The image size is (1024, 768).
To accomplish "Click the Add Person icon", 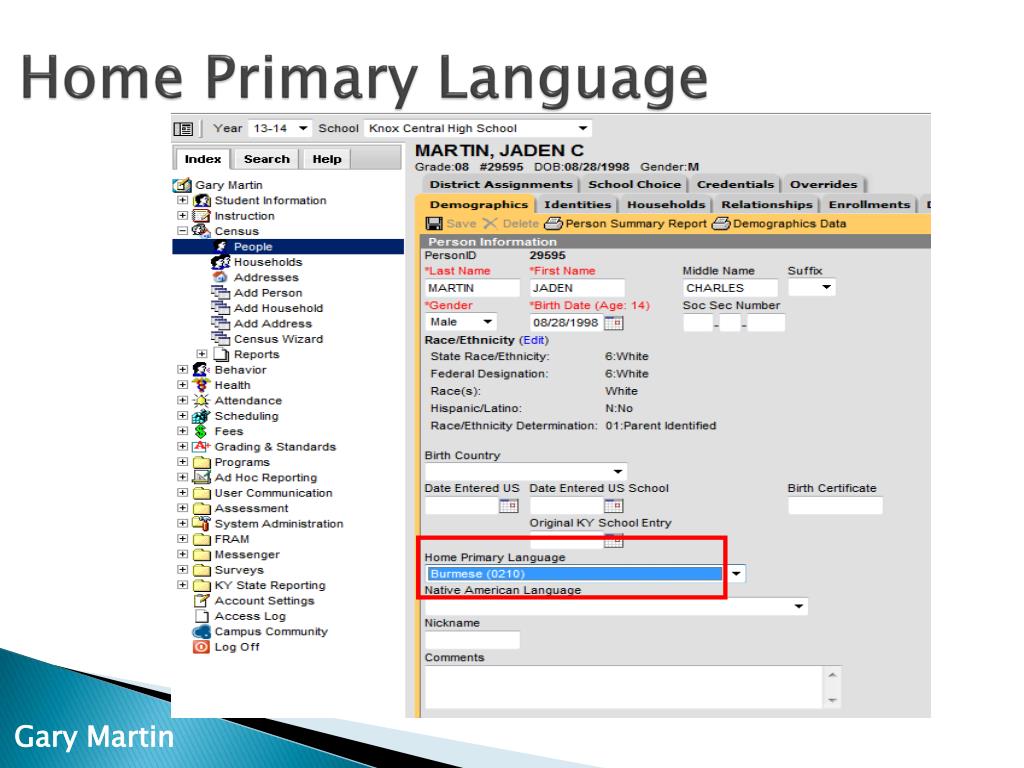I will [x=221, y=292].
